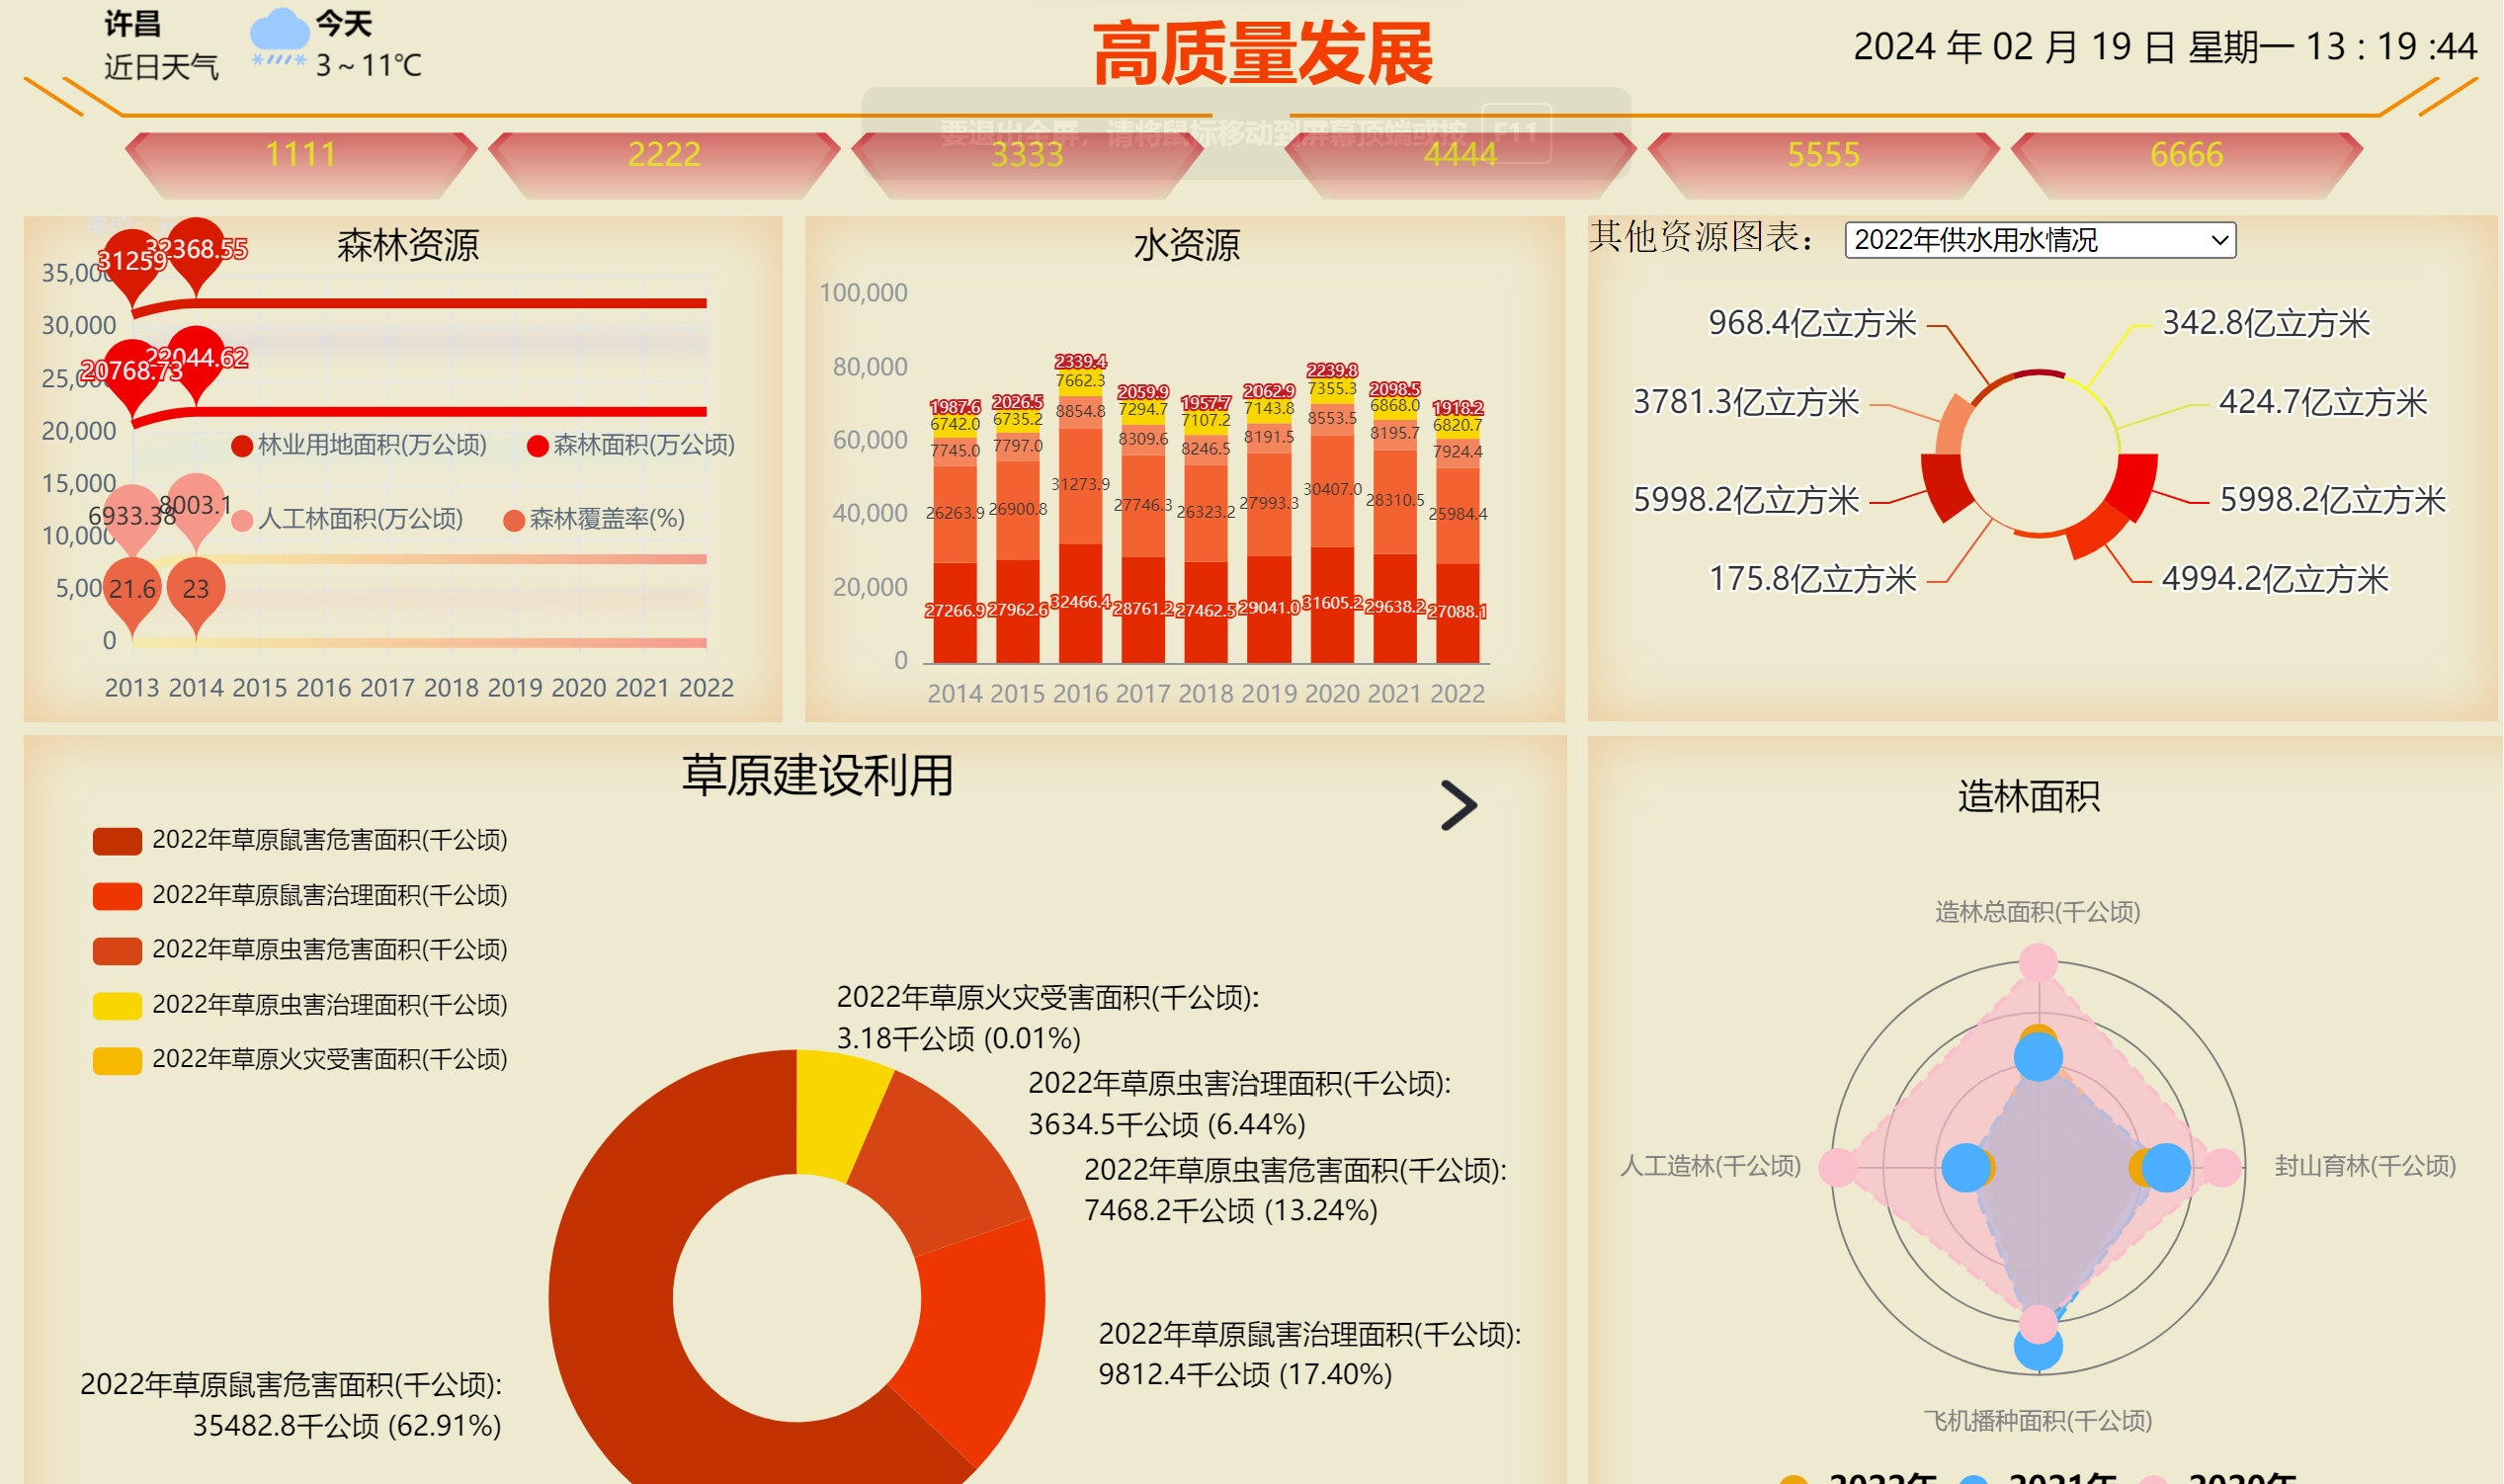Click the 424.7亿立方米 label
Viewport: 2504px width, 1484px height.
(x=2324, y=403)
